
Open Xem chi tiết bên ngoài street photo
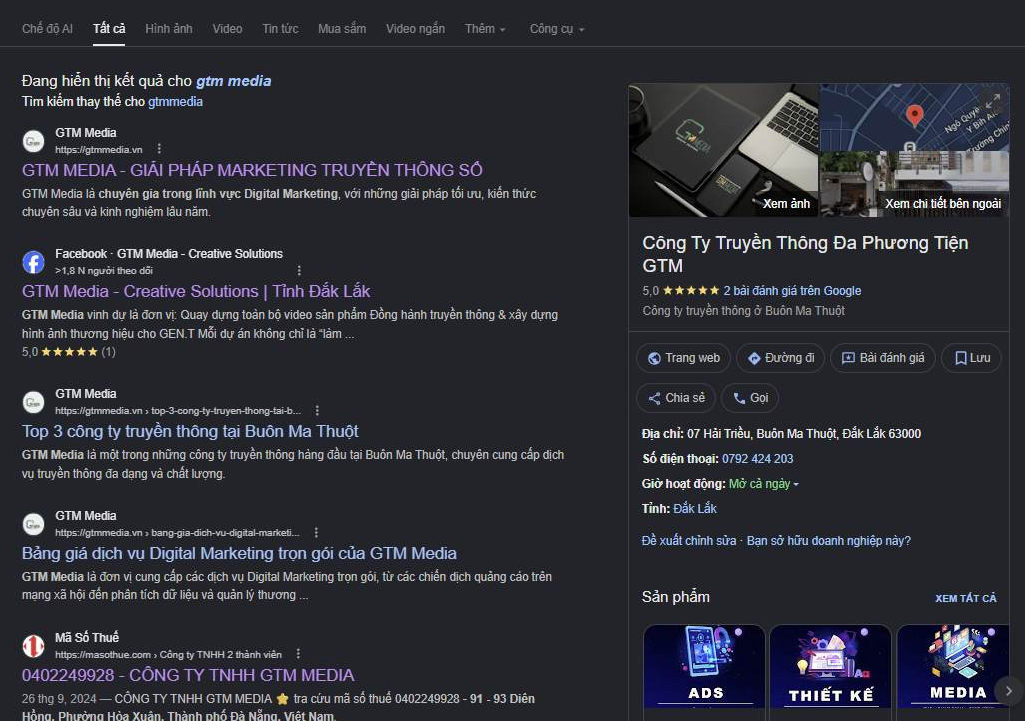(915, 184)
